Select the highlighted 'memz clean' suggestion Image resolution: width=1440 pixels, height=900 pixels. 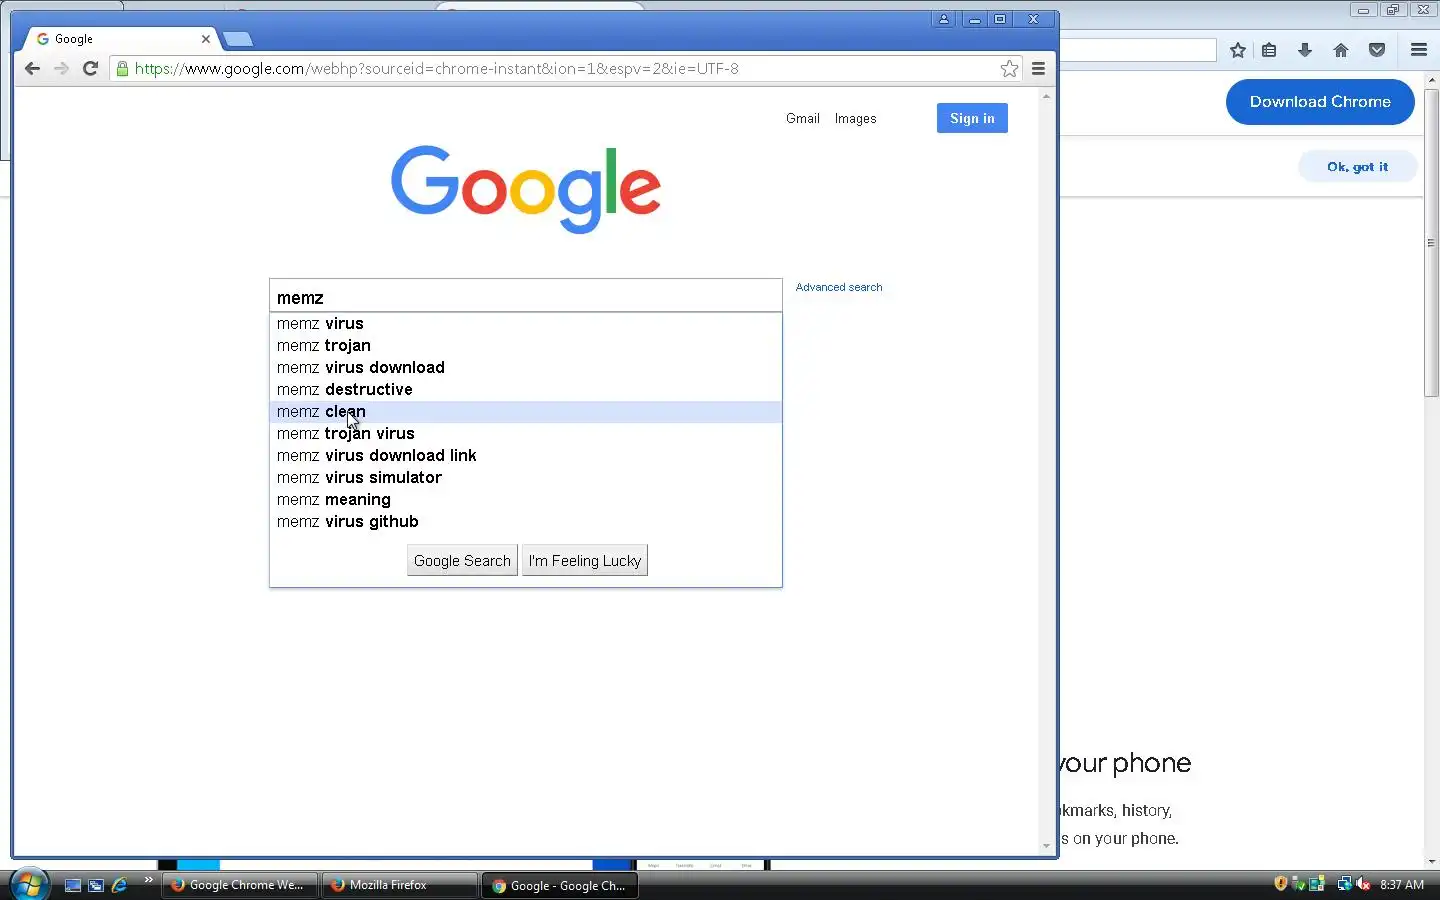526,411
